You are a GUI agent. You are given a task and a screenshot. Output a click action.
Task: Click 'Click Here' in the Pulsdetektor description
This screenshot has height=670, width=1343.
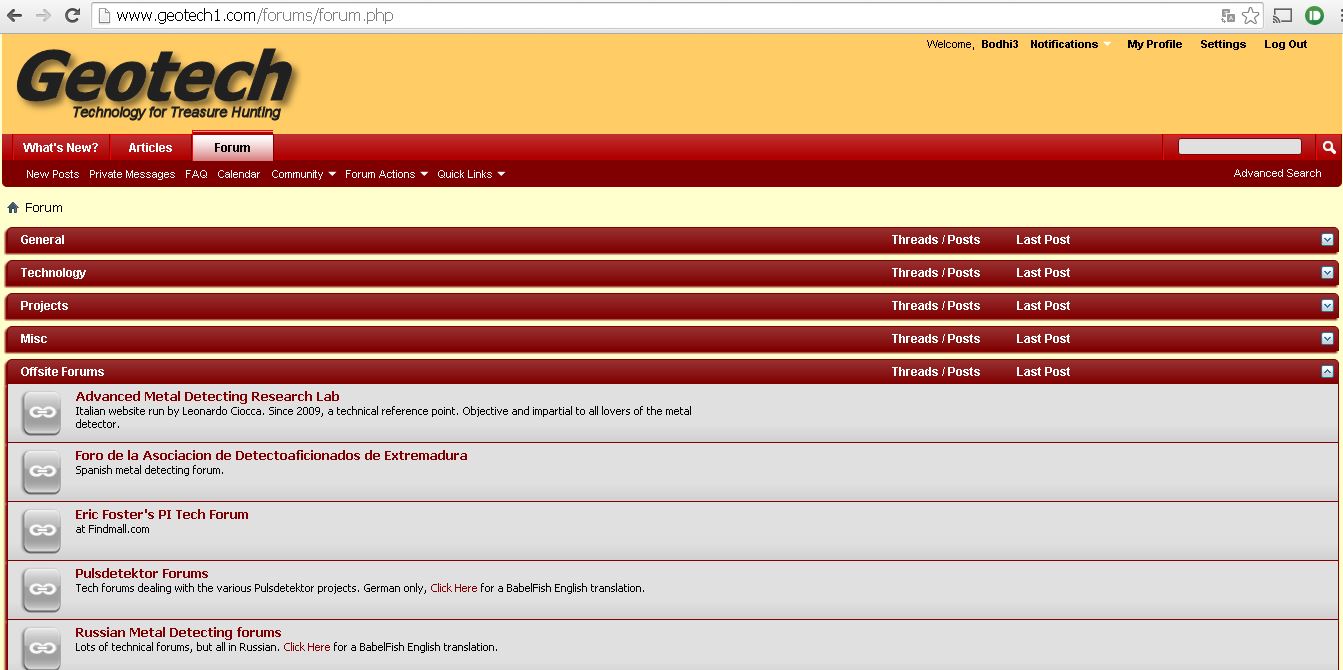pos(454,588)
